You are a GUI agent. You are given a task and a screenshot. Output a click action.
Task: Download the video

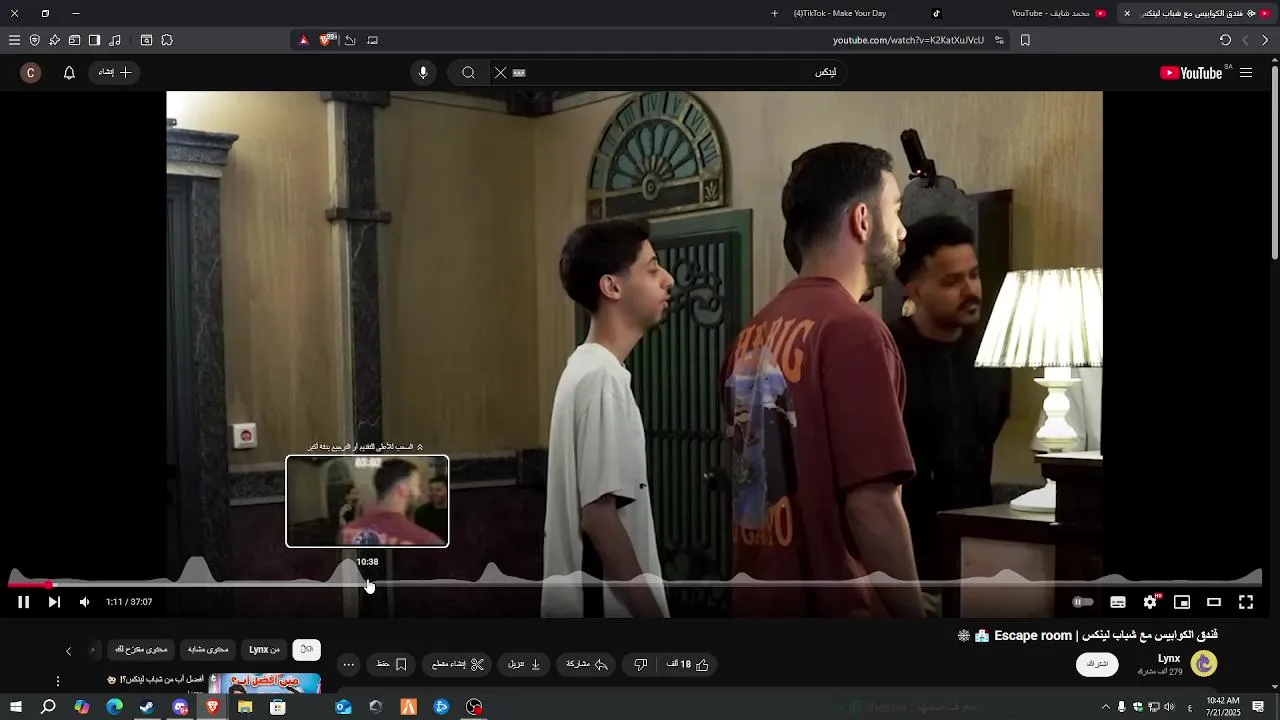click(x=524, y=664)
